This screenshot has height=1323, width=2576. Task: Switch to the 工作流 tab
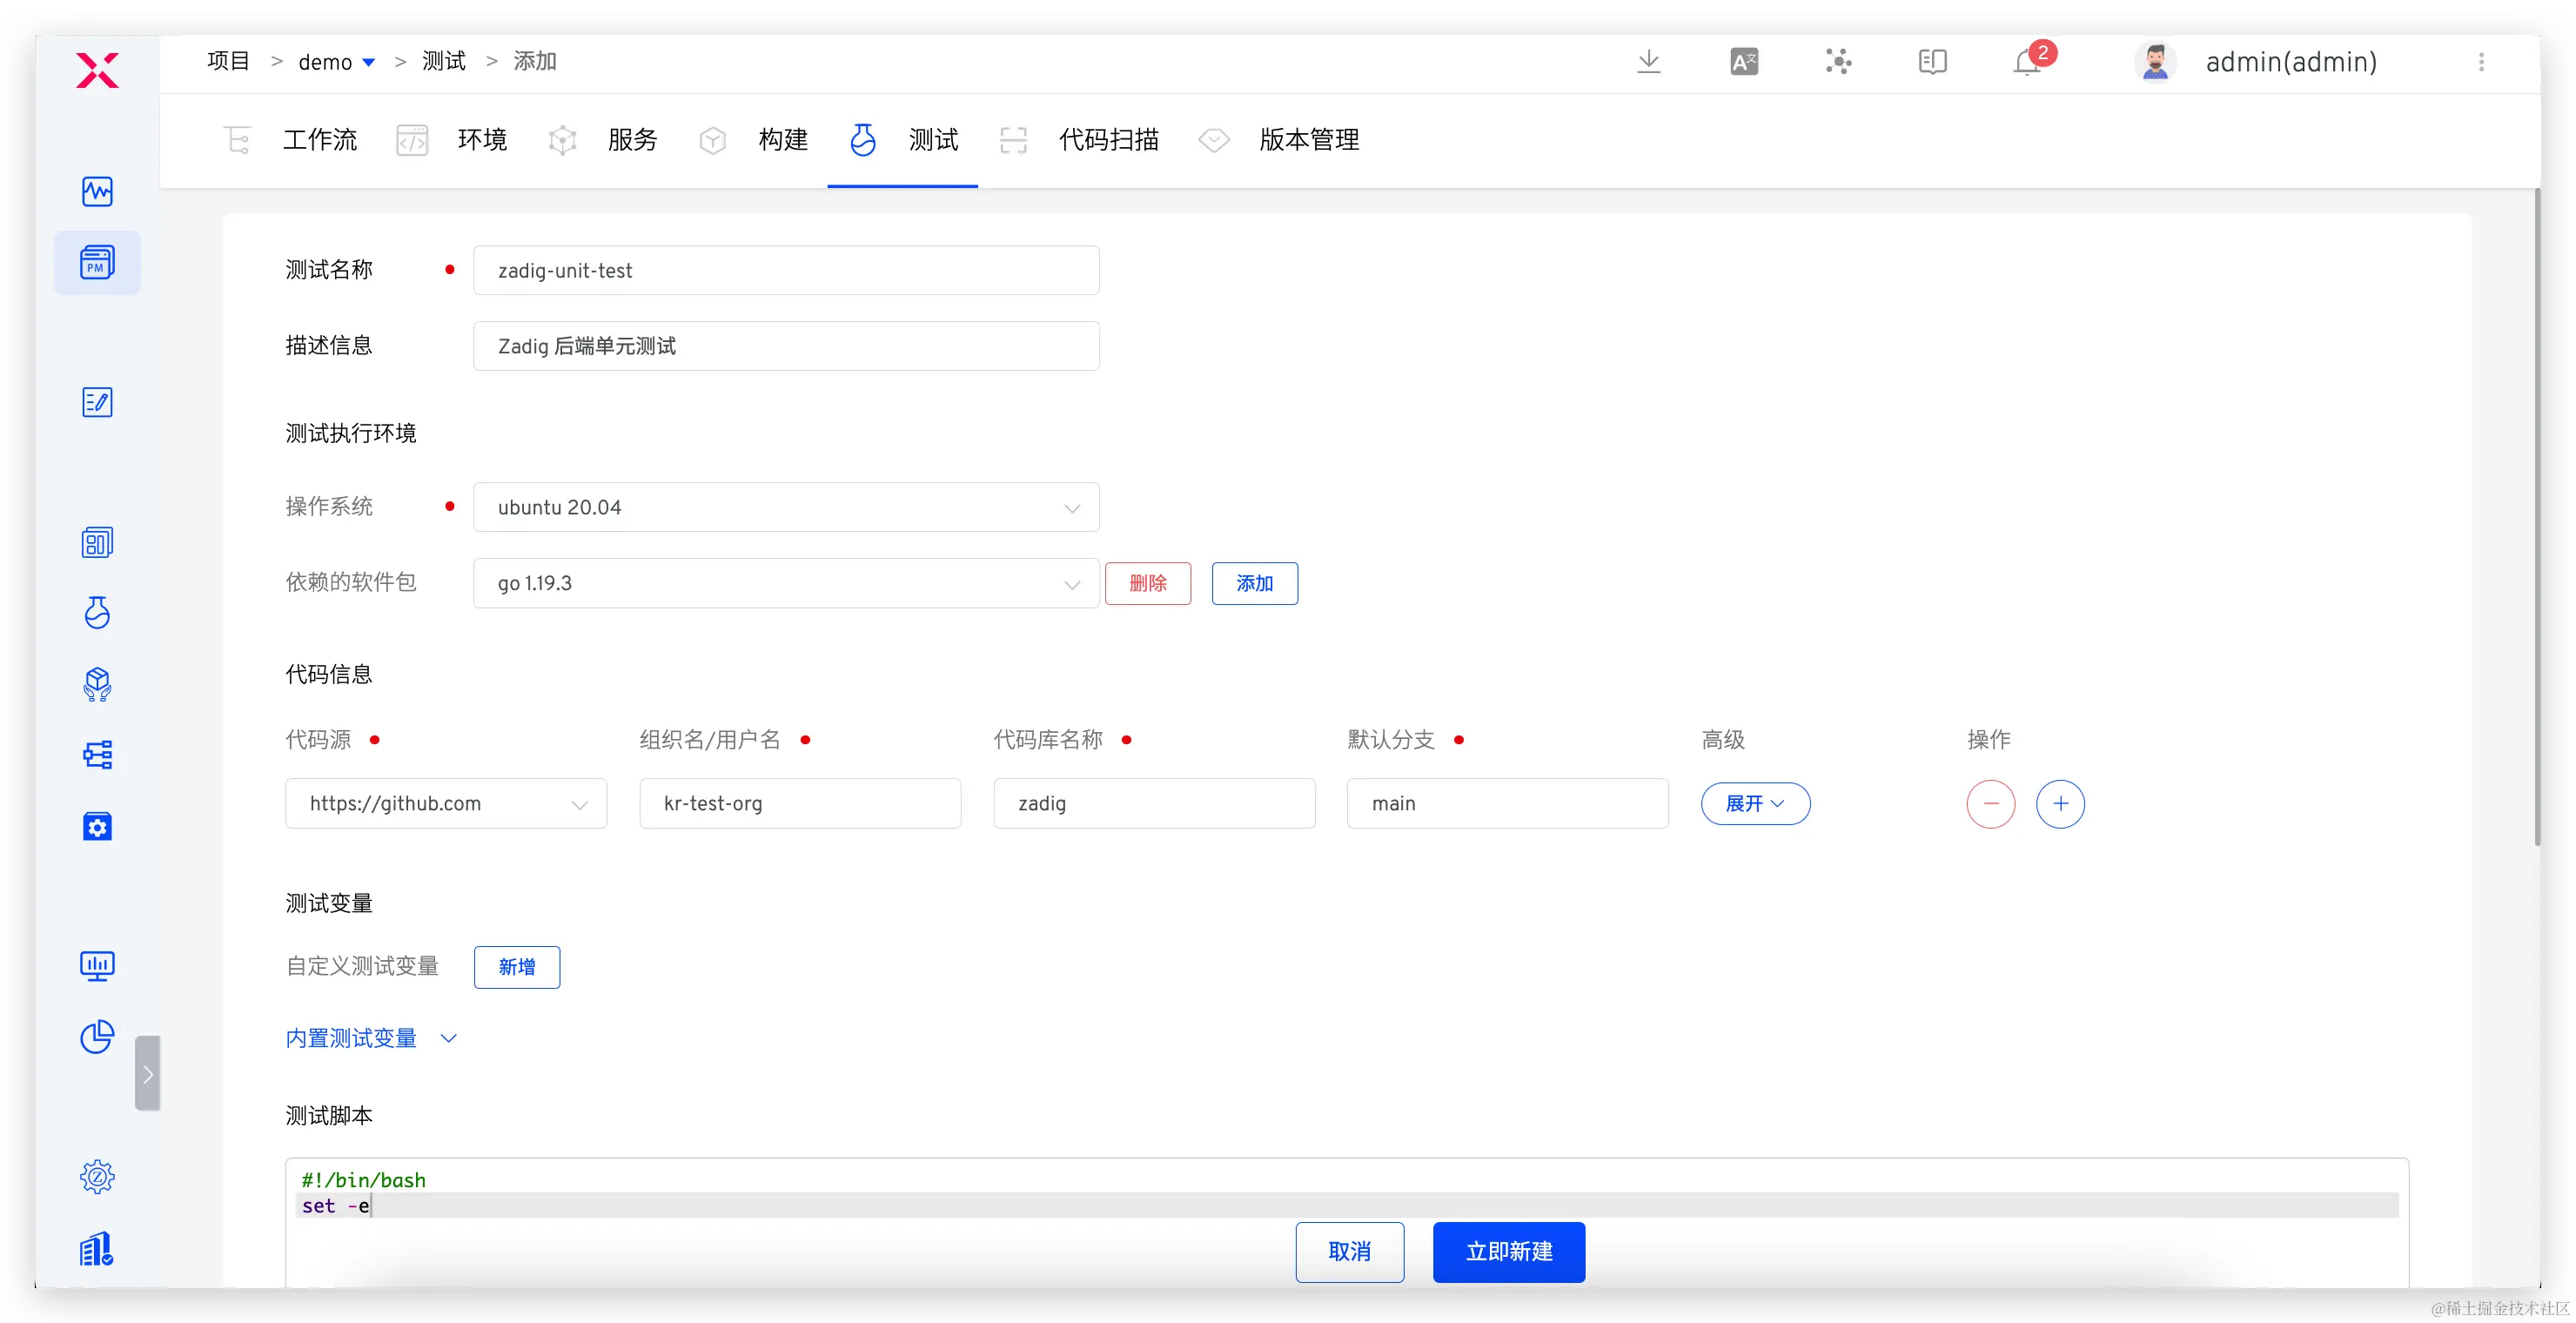(319, 140)
